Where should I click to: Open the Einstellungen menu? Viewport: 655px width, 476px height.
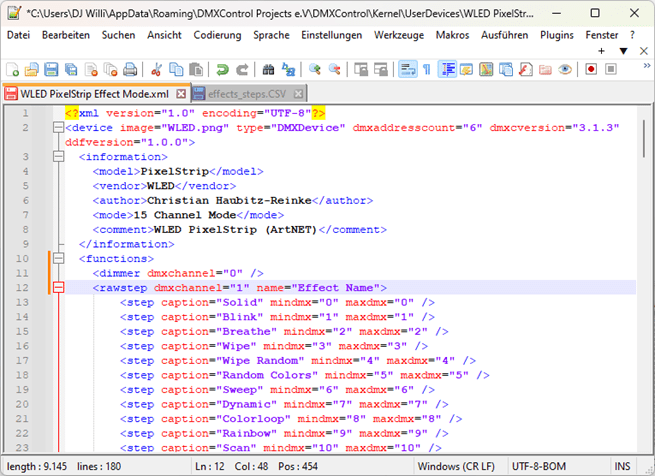[x=332, y=35]
